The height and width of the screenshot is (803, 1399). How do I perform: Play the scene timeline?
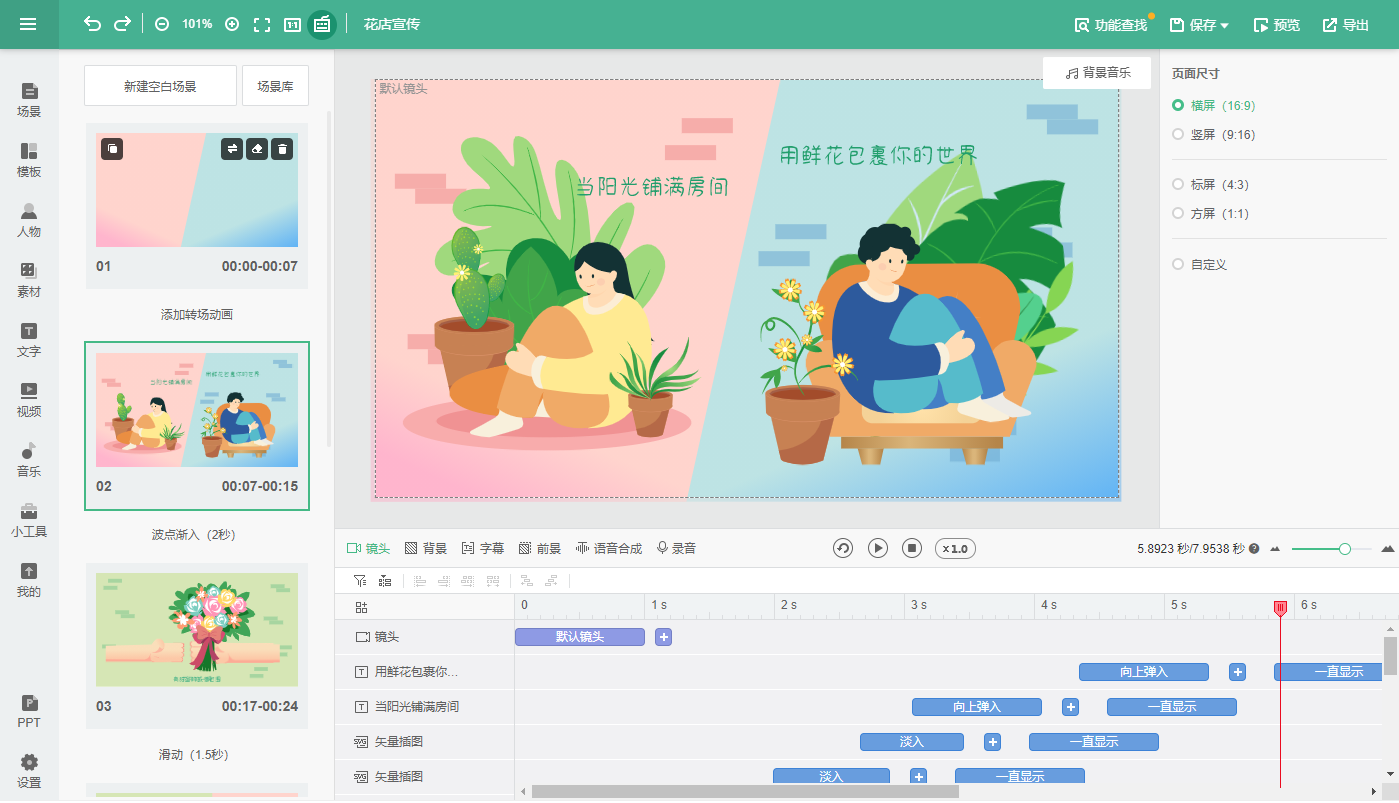tap(877, 548)
